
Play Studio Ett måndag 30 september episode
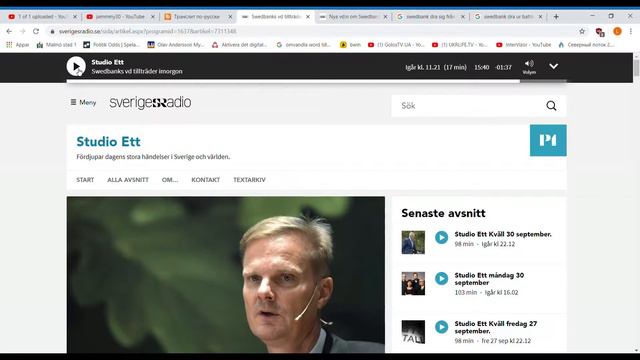tap(441, 278)
